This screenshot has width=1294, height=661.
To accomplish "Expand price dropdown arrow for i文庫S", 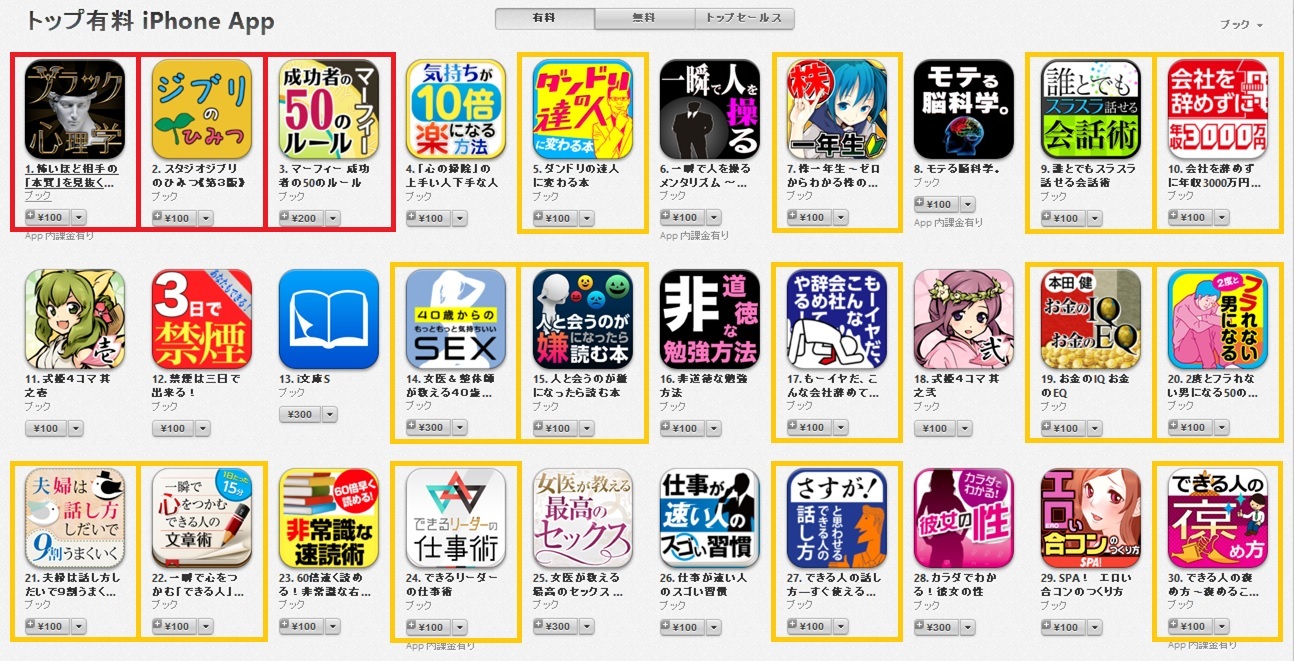I will click(x=330, y=414).
